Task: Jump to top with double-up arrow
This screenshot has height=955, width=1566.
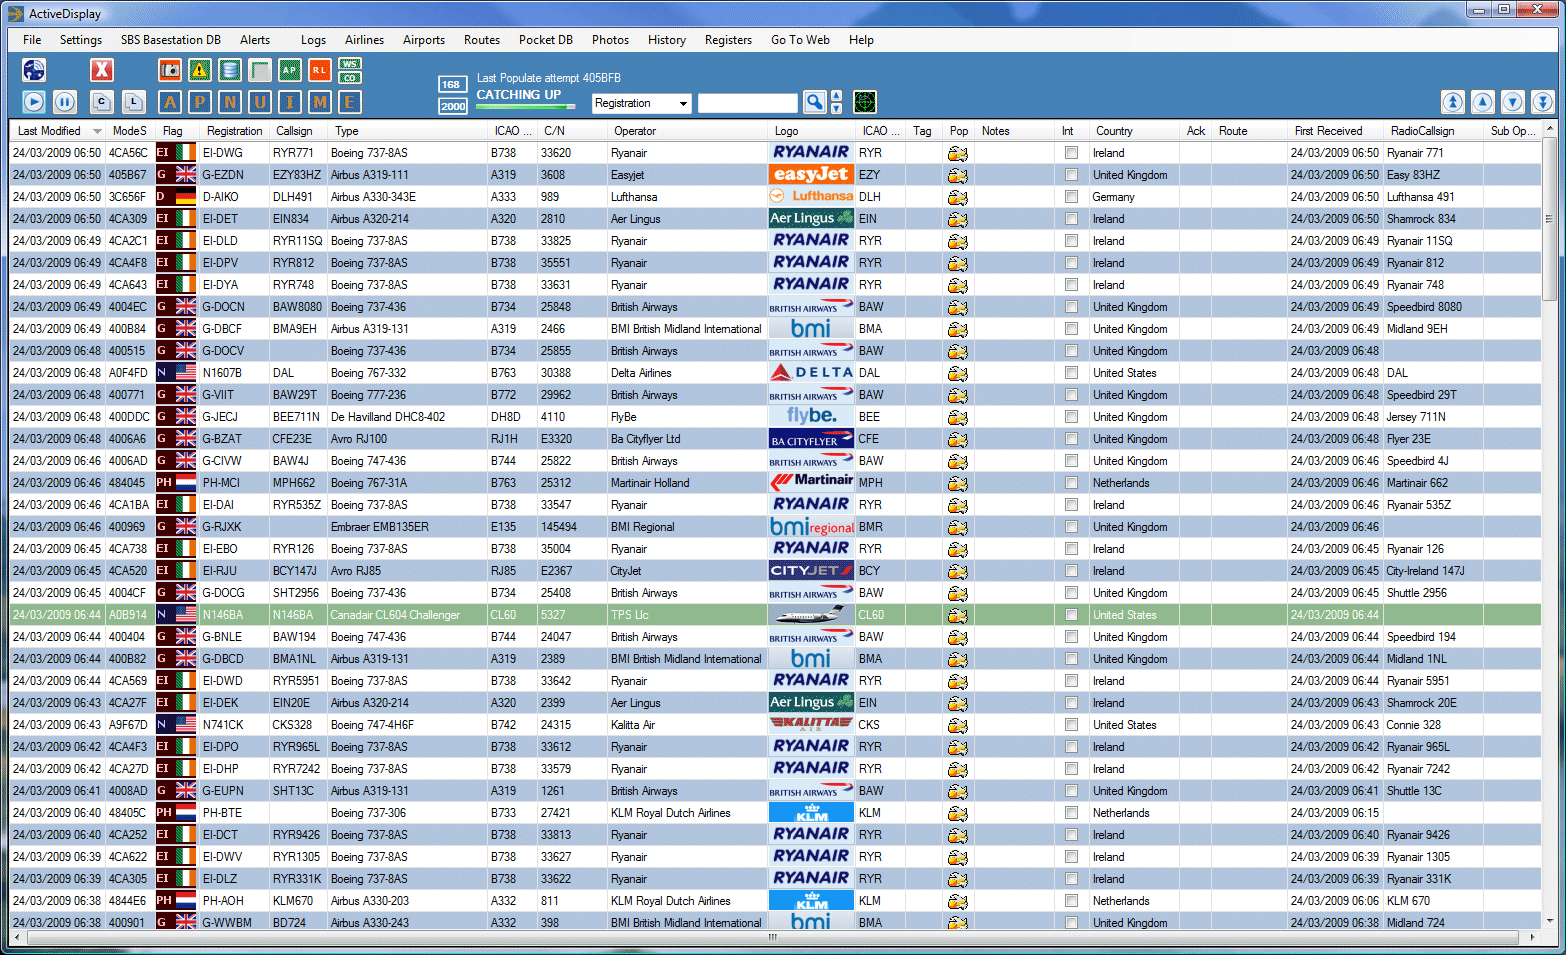Action: (x=1453, y=102)
